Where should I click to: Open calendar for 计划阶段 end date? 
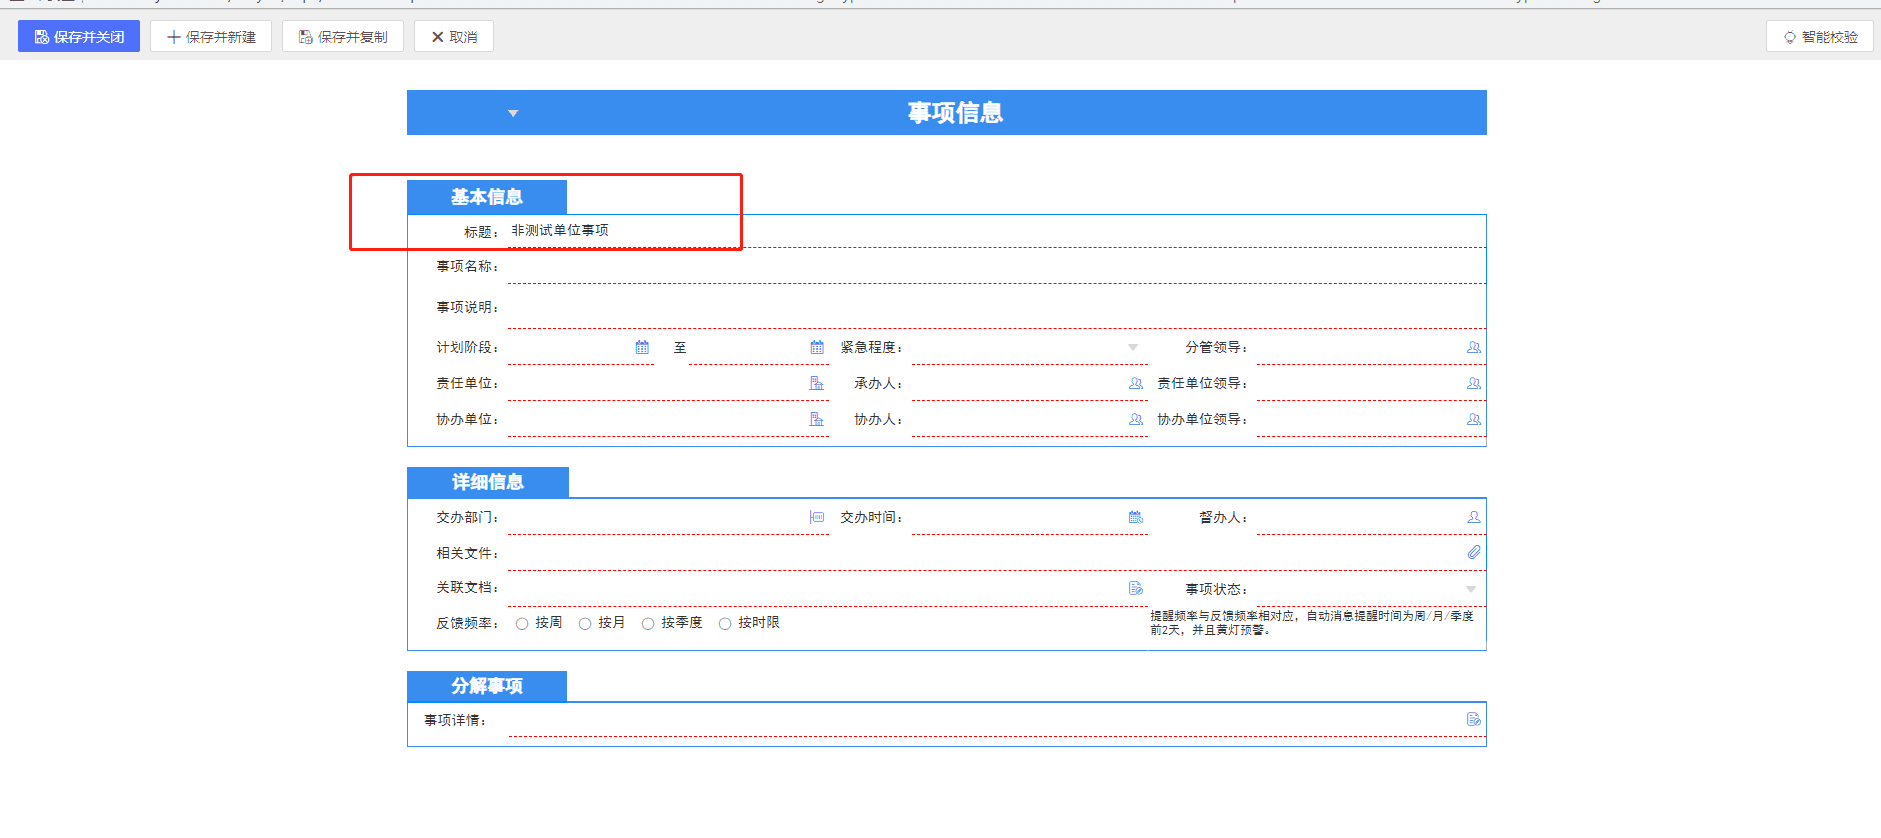tap(817, 347)
